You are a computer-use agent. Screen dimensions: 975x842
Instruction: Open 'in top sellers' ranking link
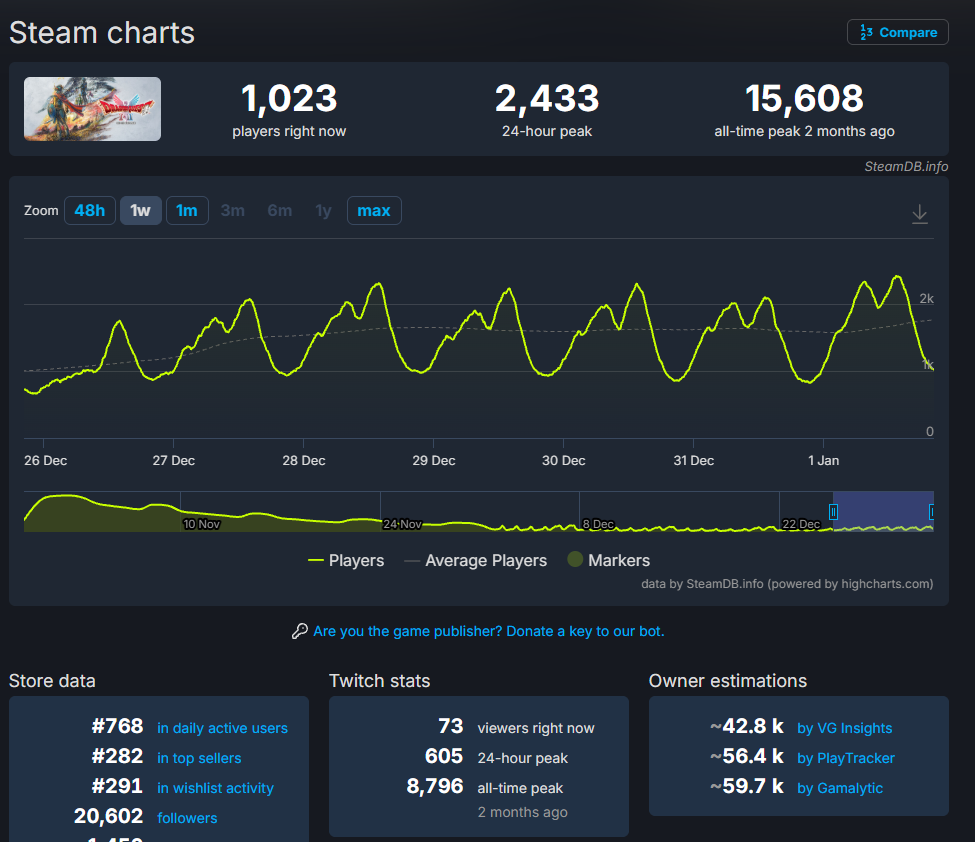(x=199, y=758)
